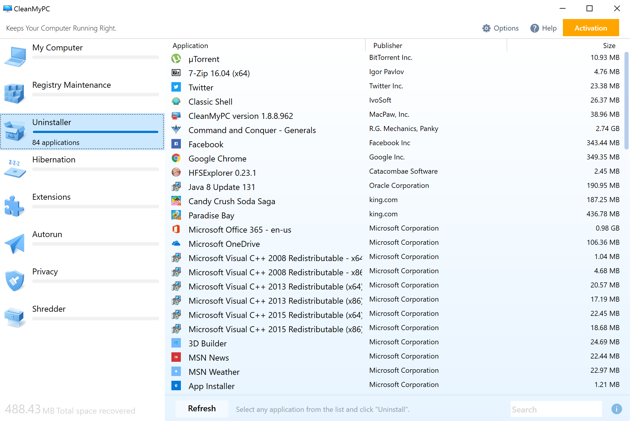The image size is (630, 421).
Task: Click the Facebook app icon
Action: tap(176, 144)
